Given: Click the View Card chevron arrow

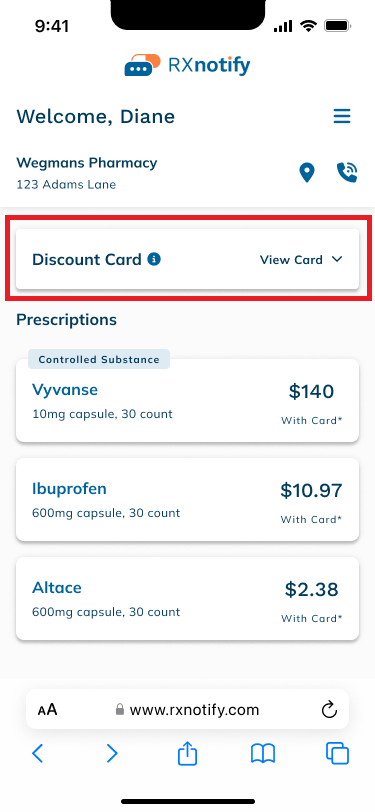Looking at the screenshot, I should pos(337,259).
